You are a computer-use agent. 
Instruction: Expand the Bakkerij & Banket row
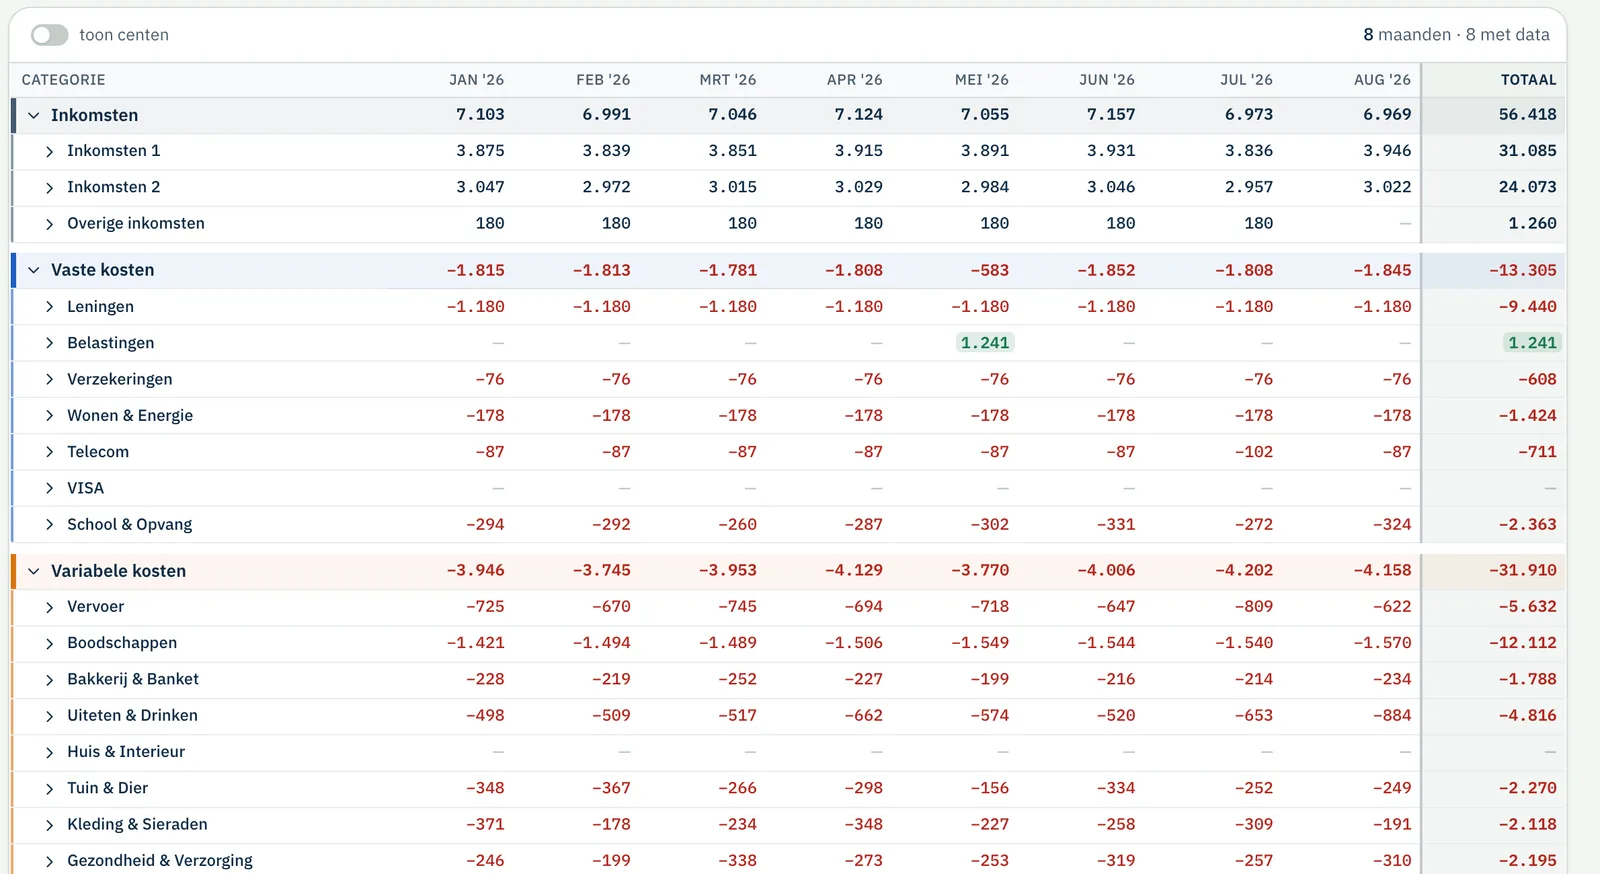click(50, 680)
